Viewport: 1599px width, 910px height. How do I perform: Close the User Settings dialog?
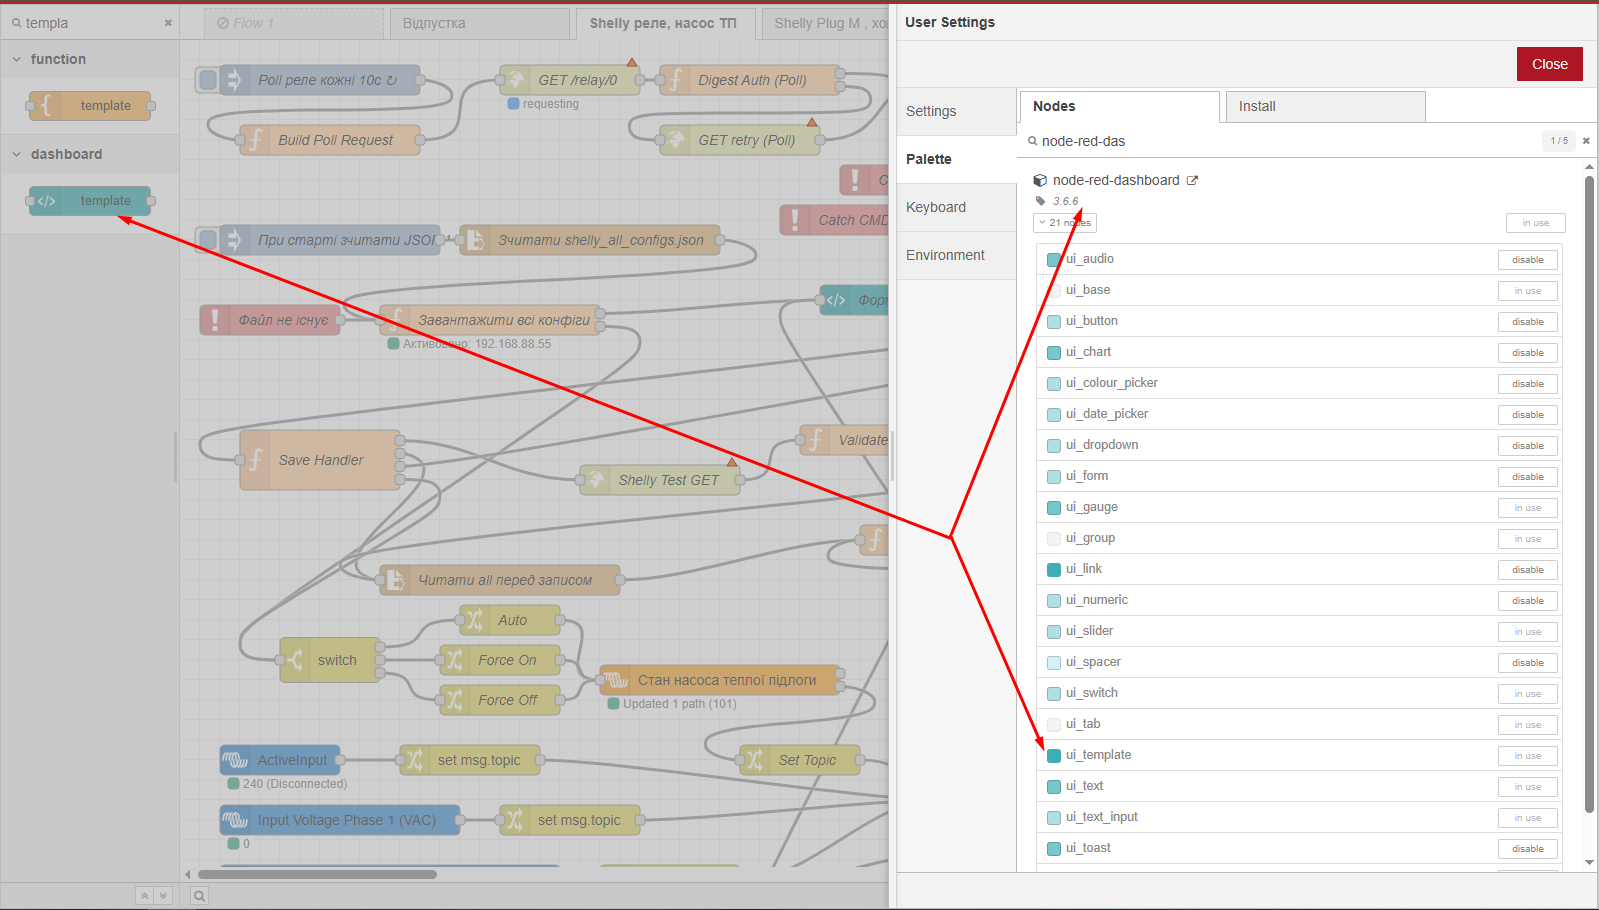1549,64
